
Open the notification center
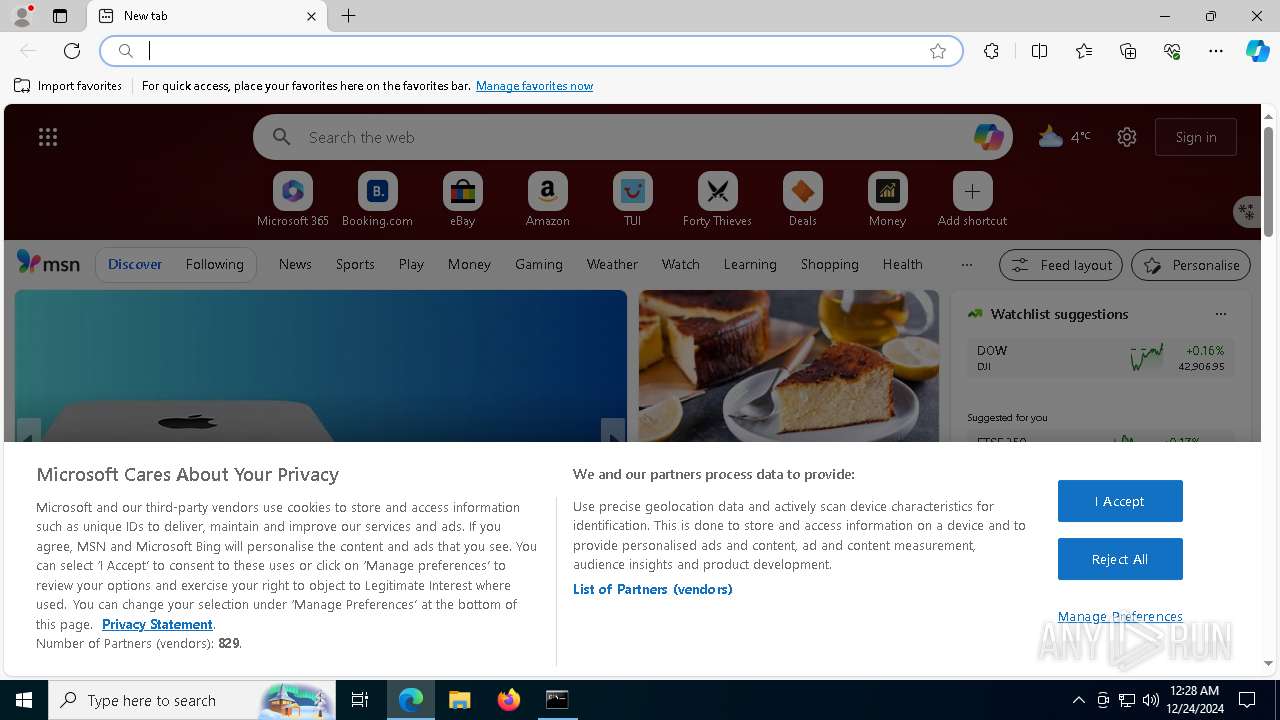point(1247,700)
